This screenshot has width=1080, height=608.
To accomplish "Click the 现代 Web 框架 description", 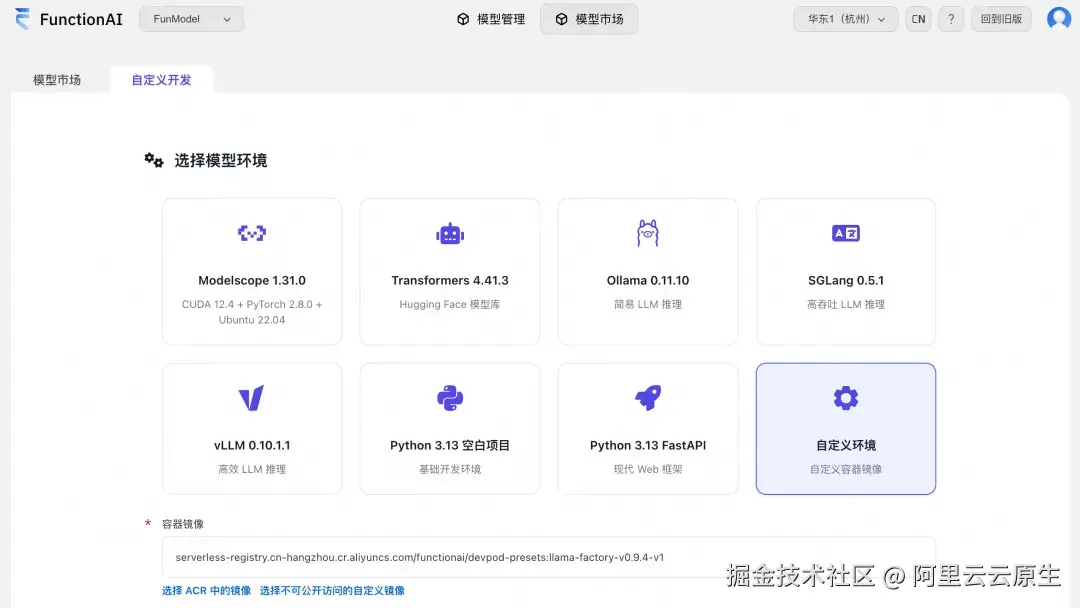I will pyautogui.click(x=647, y=470).
